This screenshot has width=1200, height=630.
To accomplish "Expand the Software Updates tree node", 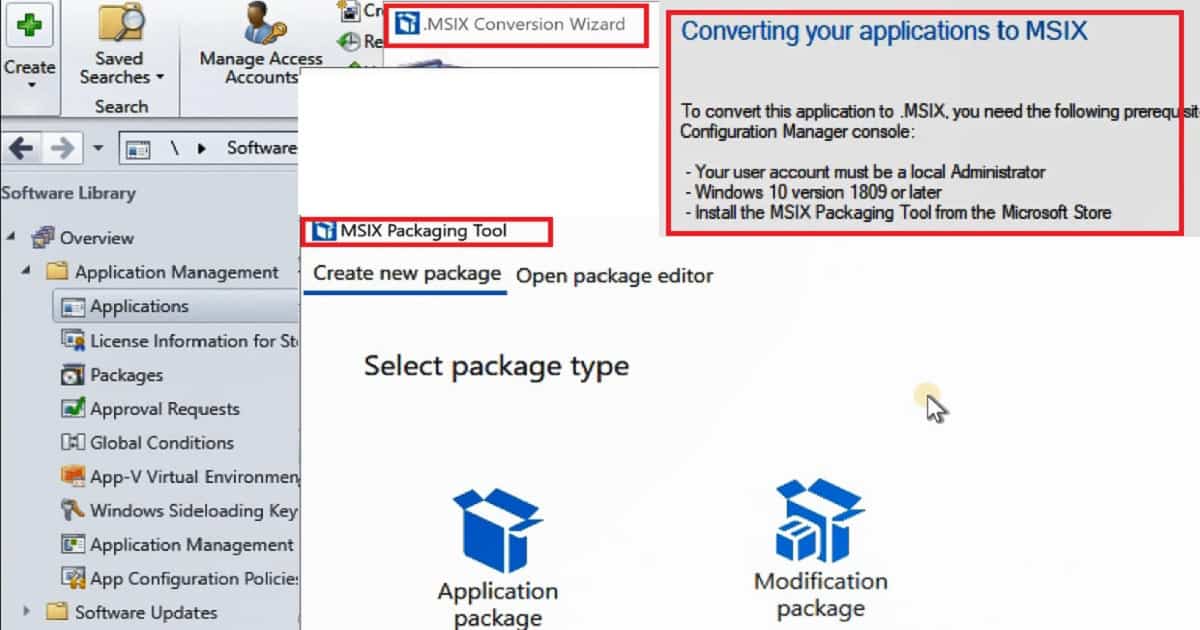I will coord(27,612).
